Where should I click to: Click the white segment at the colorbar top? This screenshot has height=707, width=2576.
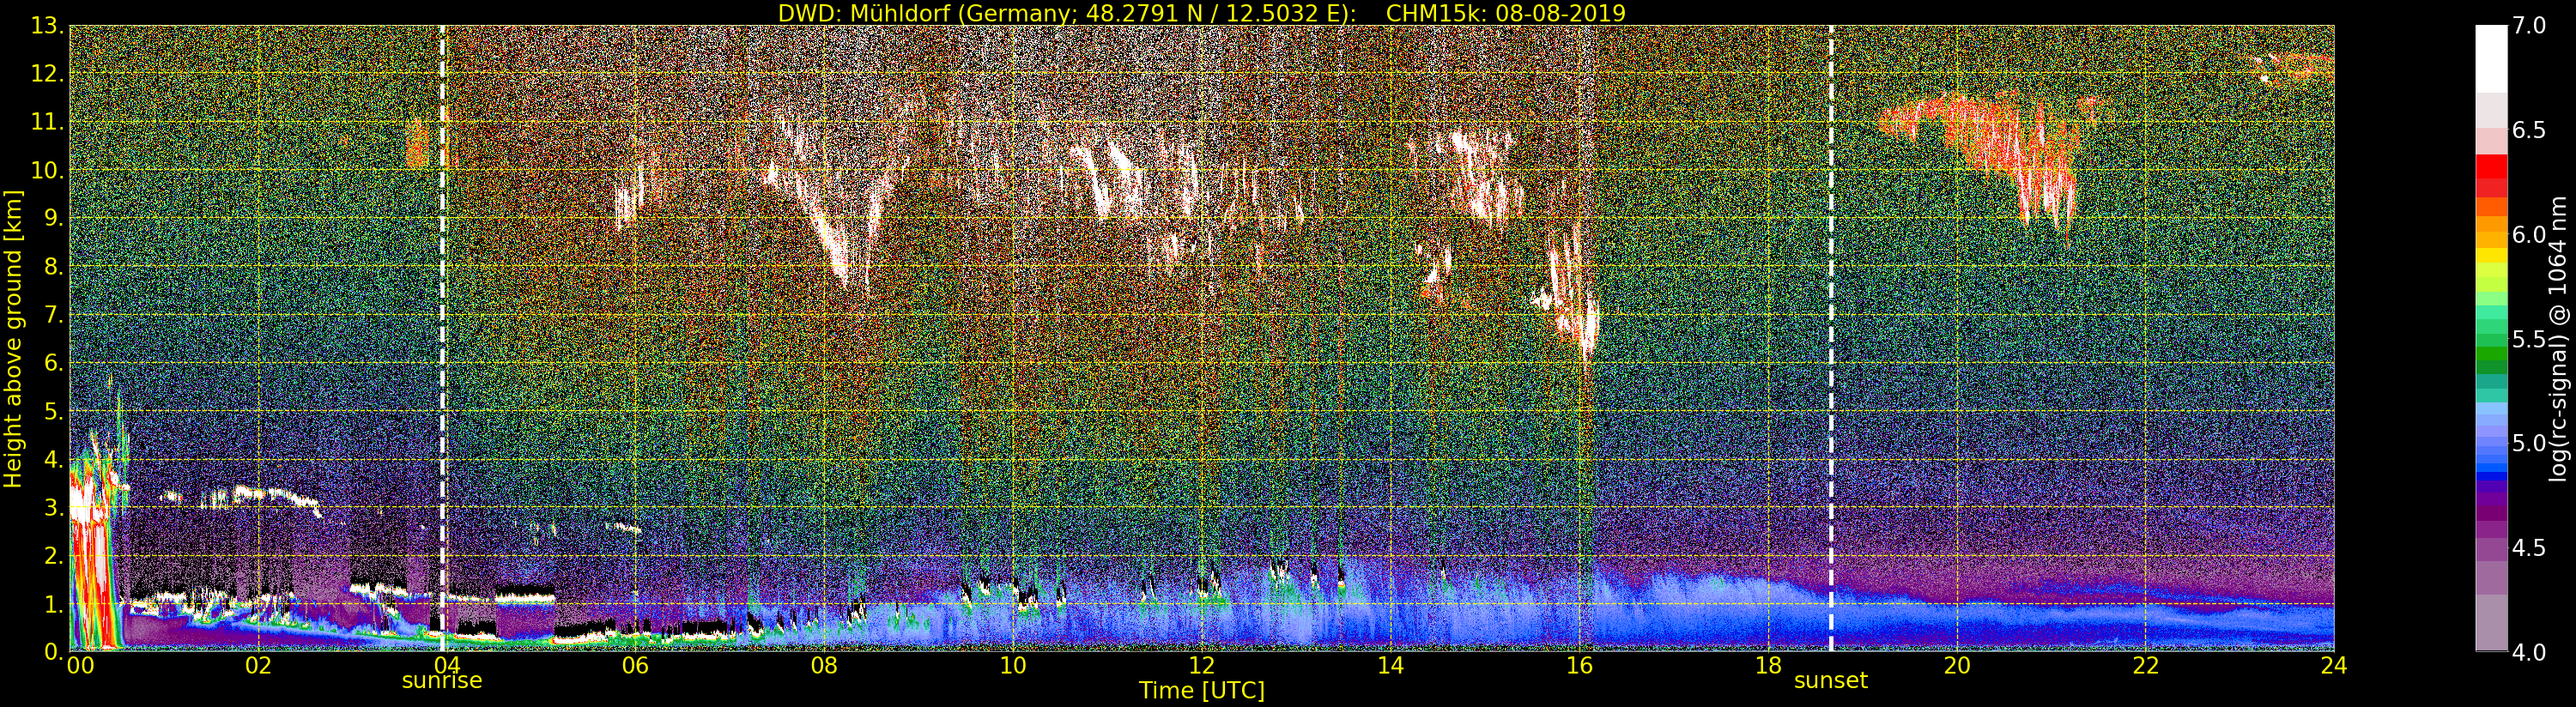[x=2491, y=58]
